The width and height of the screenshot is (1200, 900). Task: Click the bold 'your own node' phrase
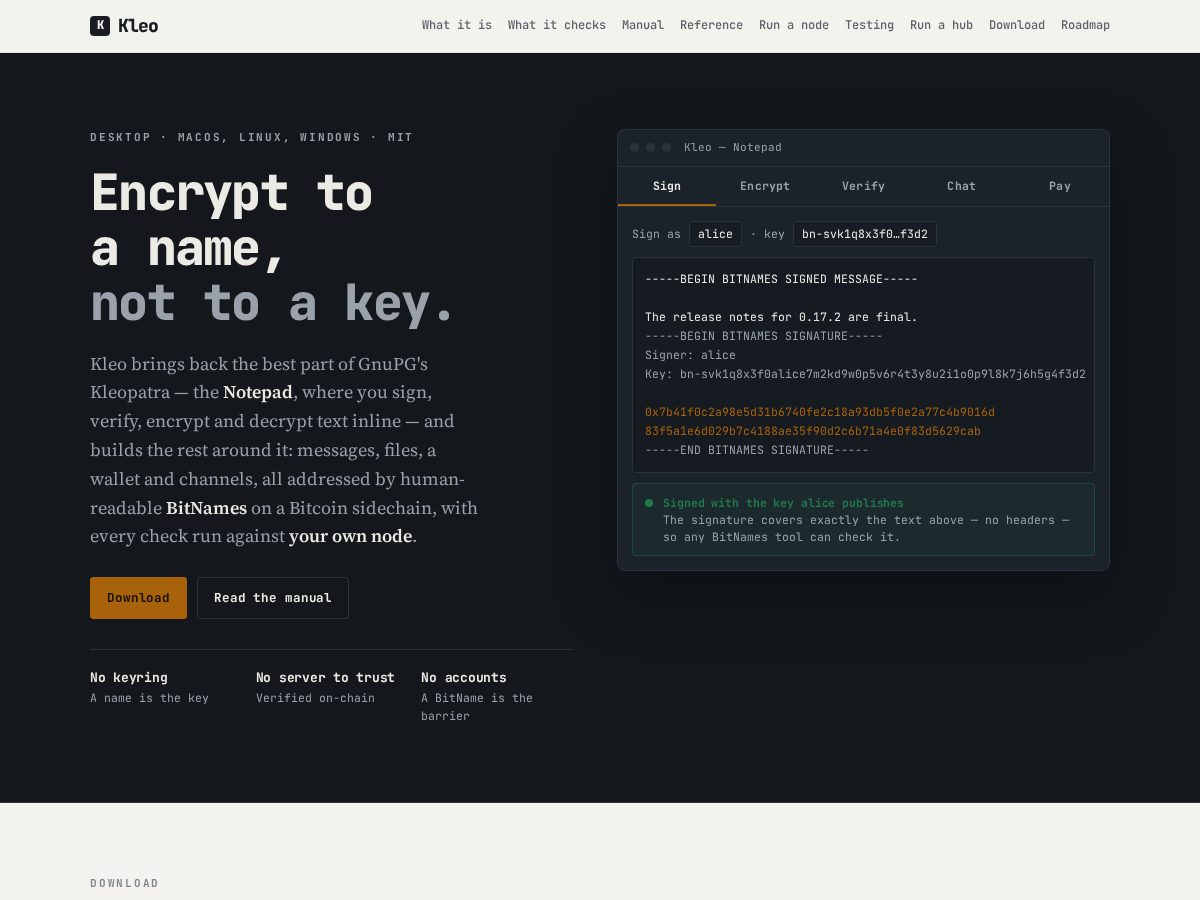(x=350, y=536)
